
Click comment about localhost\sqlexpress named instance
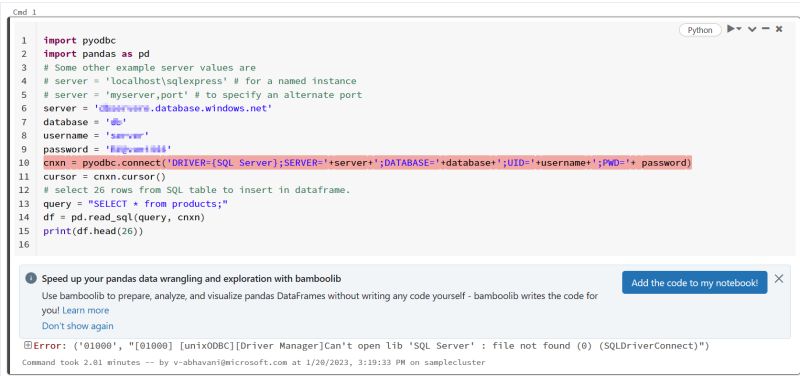pyautogui.click(x=199, y=81)
